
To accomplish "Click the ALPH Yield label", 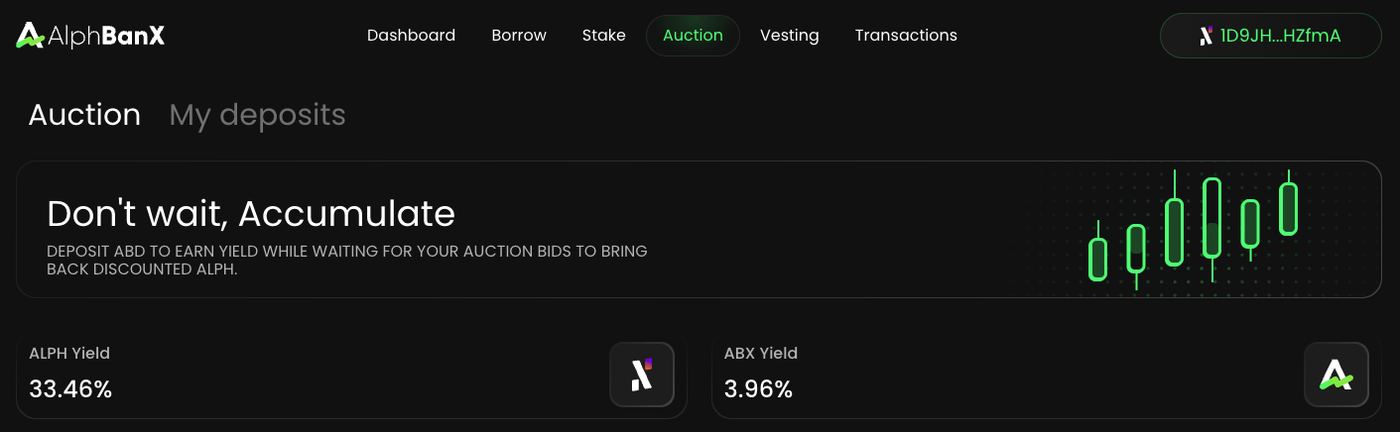I will tap(69, 353).
